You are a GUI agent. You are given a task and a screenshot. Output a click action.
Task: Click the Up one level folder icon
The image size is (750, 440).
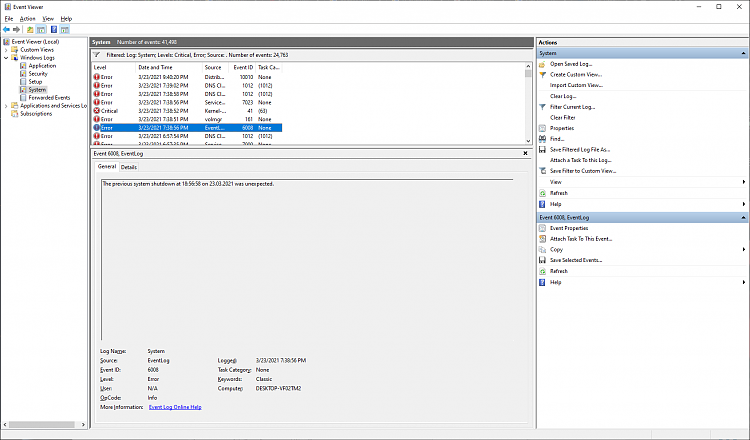30,30
